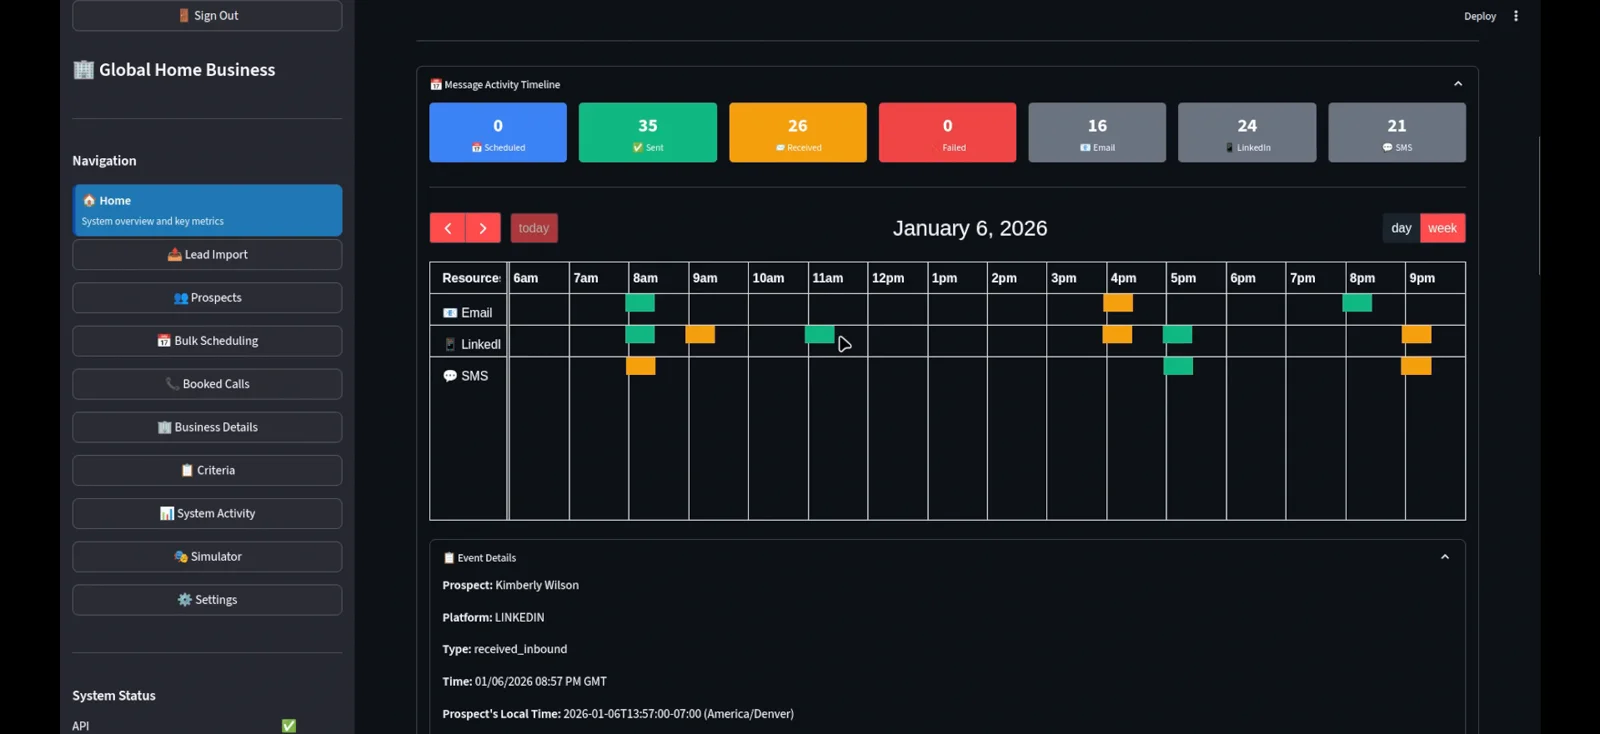This screenshot has height=734, width=1600.
Task: Collapse the Message Activity Timeline panel
Action: click(1458, 84)
